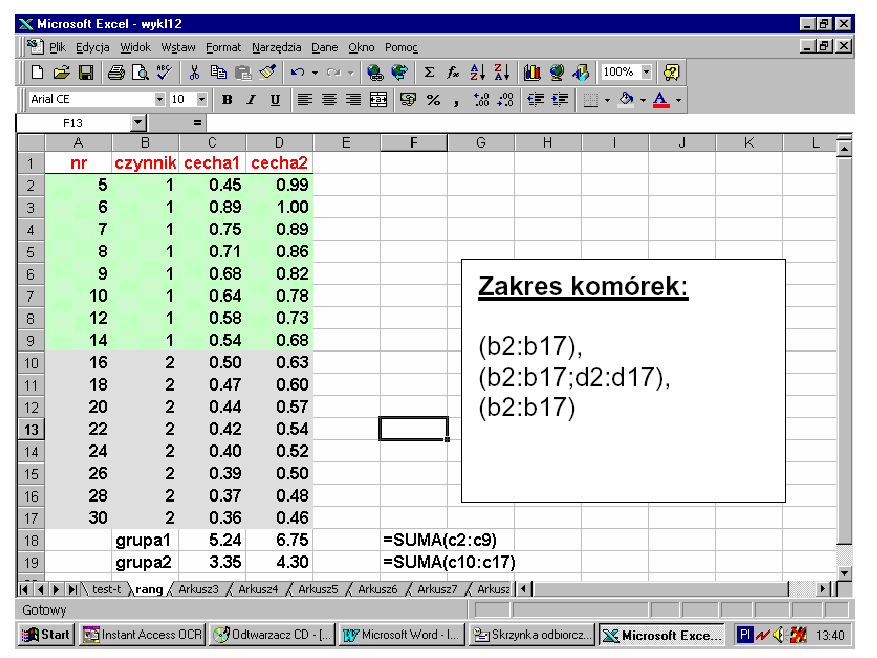Viewport: 877px width, 658px height.
Task: Switch to the Arkusz3 sheet tab
Action: [199, 589]
